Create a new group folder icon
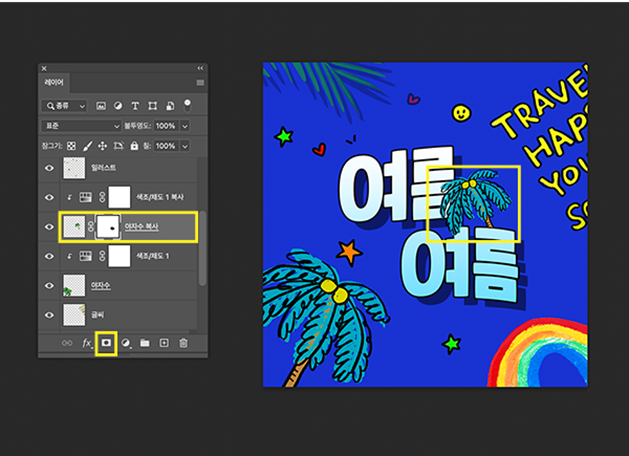This screenshot has height=456, width=629. click(x=145, y=343)
